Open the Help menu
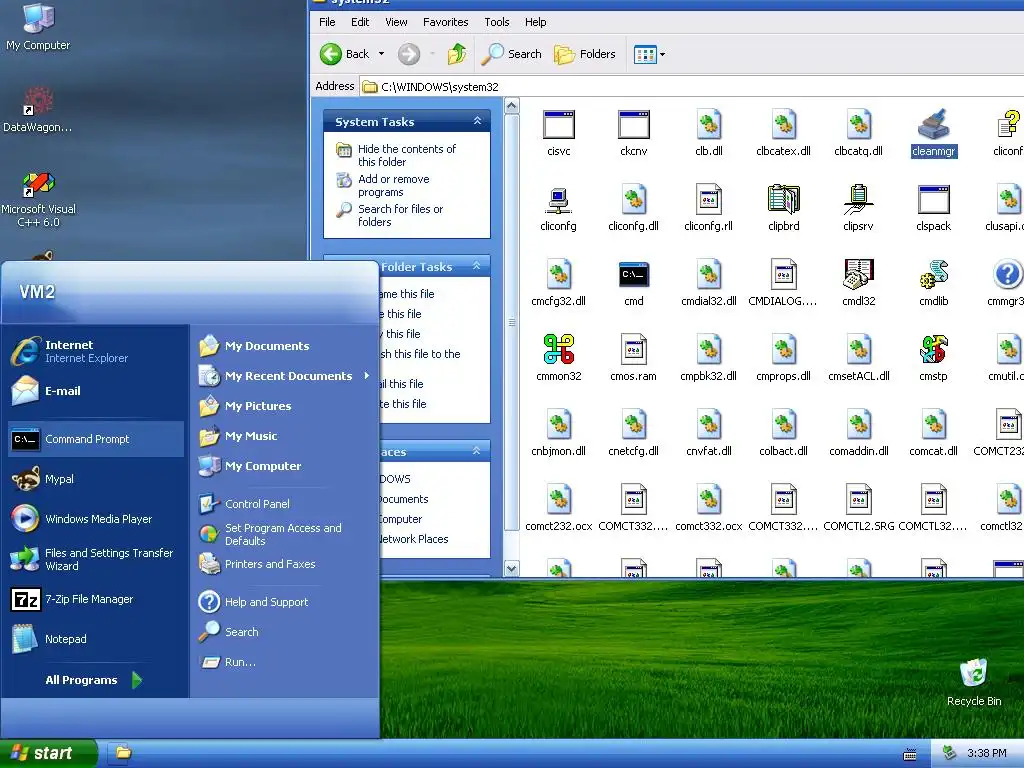 click(536, 22)
